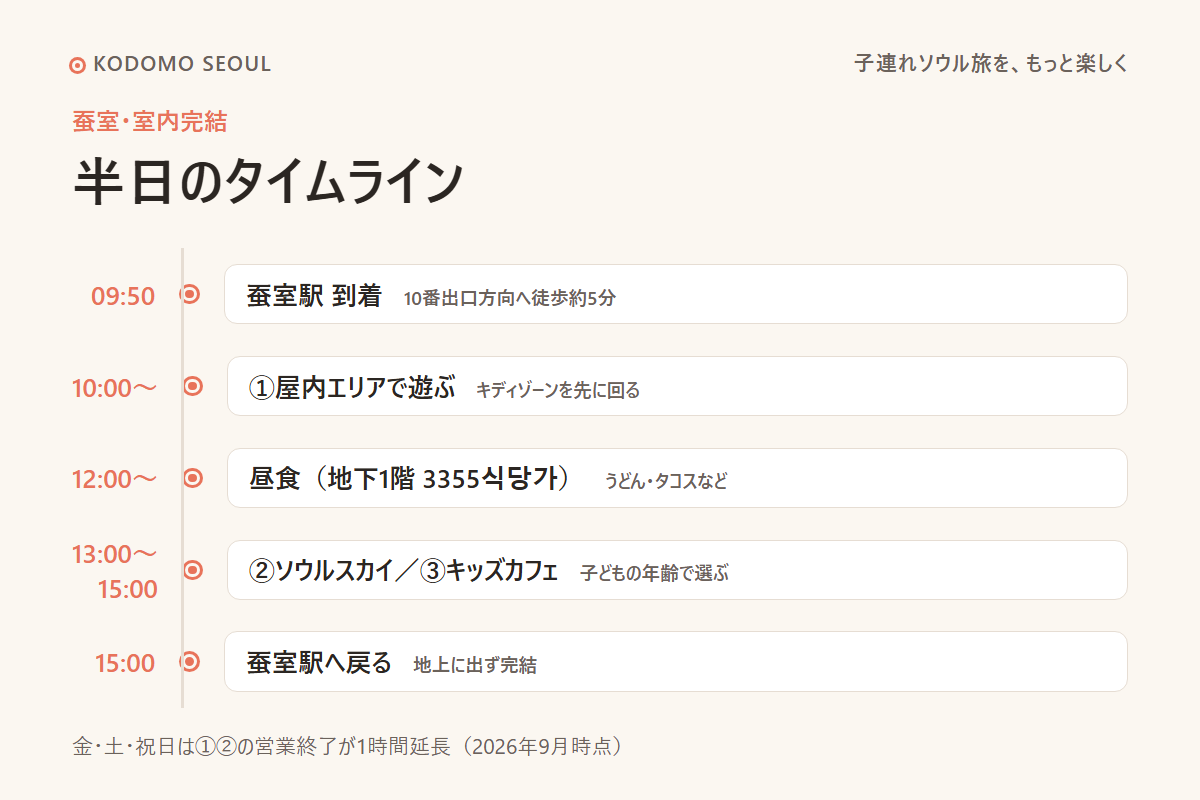Image resolution: width=1200 pixels, height=800 pixels.
Task: Select the note "地上に出ず完結"
Action: click(475, 666)
